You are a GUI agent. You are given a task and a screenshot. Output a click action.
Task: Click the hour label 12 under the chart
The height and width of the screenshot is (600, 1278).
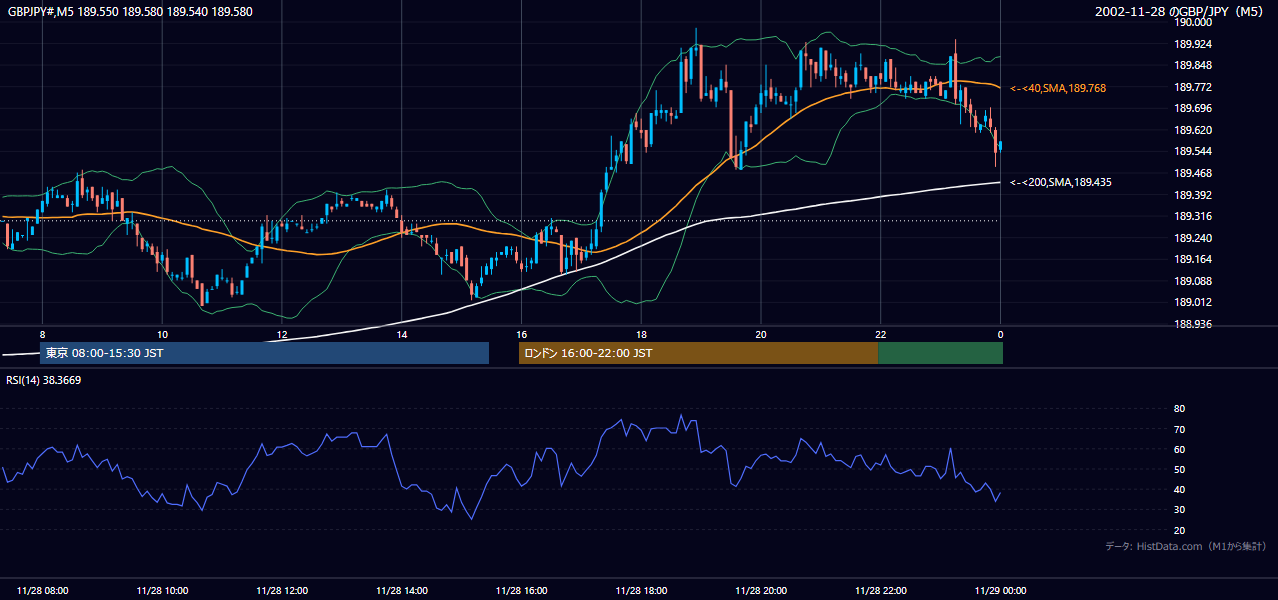pos(282,334)
